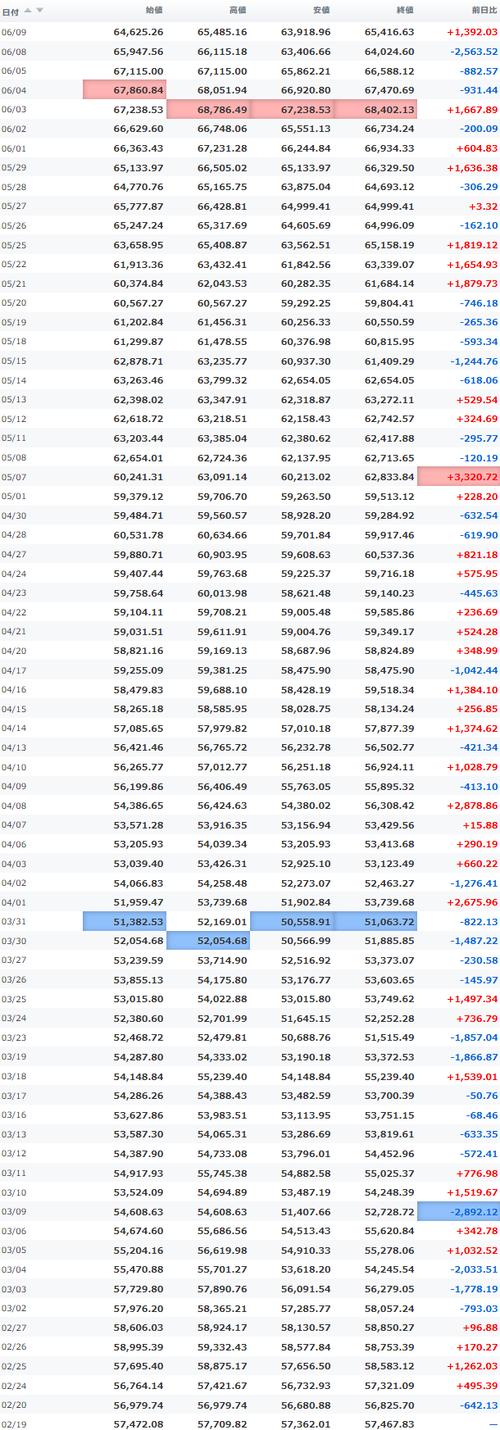The image size is (500, 1430).
Task: Click the 前日比 column header
Action: (x=484, y=10)
